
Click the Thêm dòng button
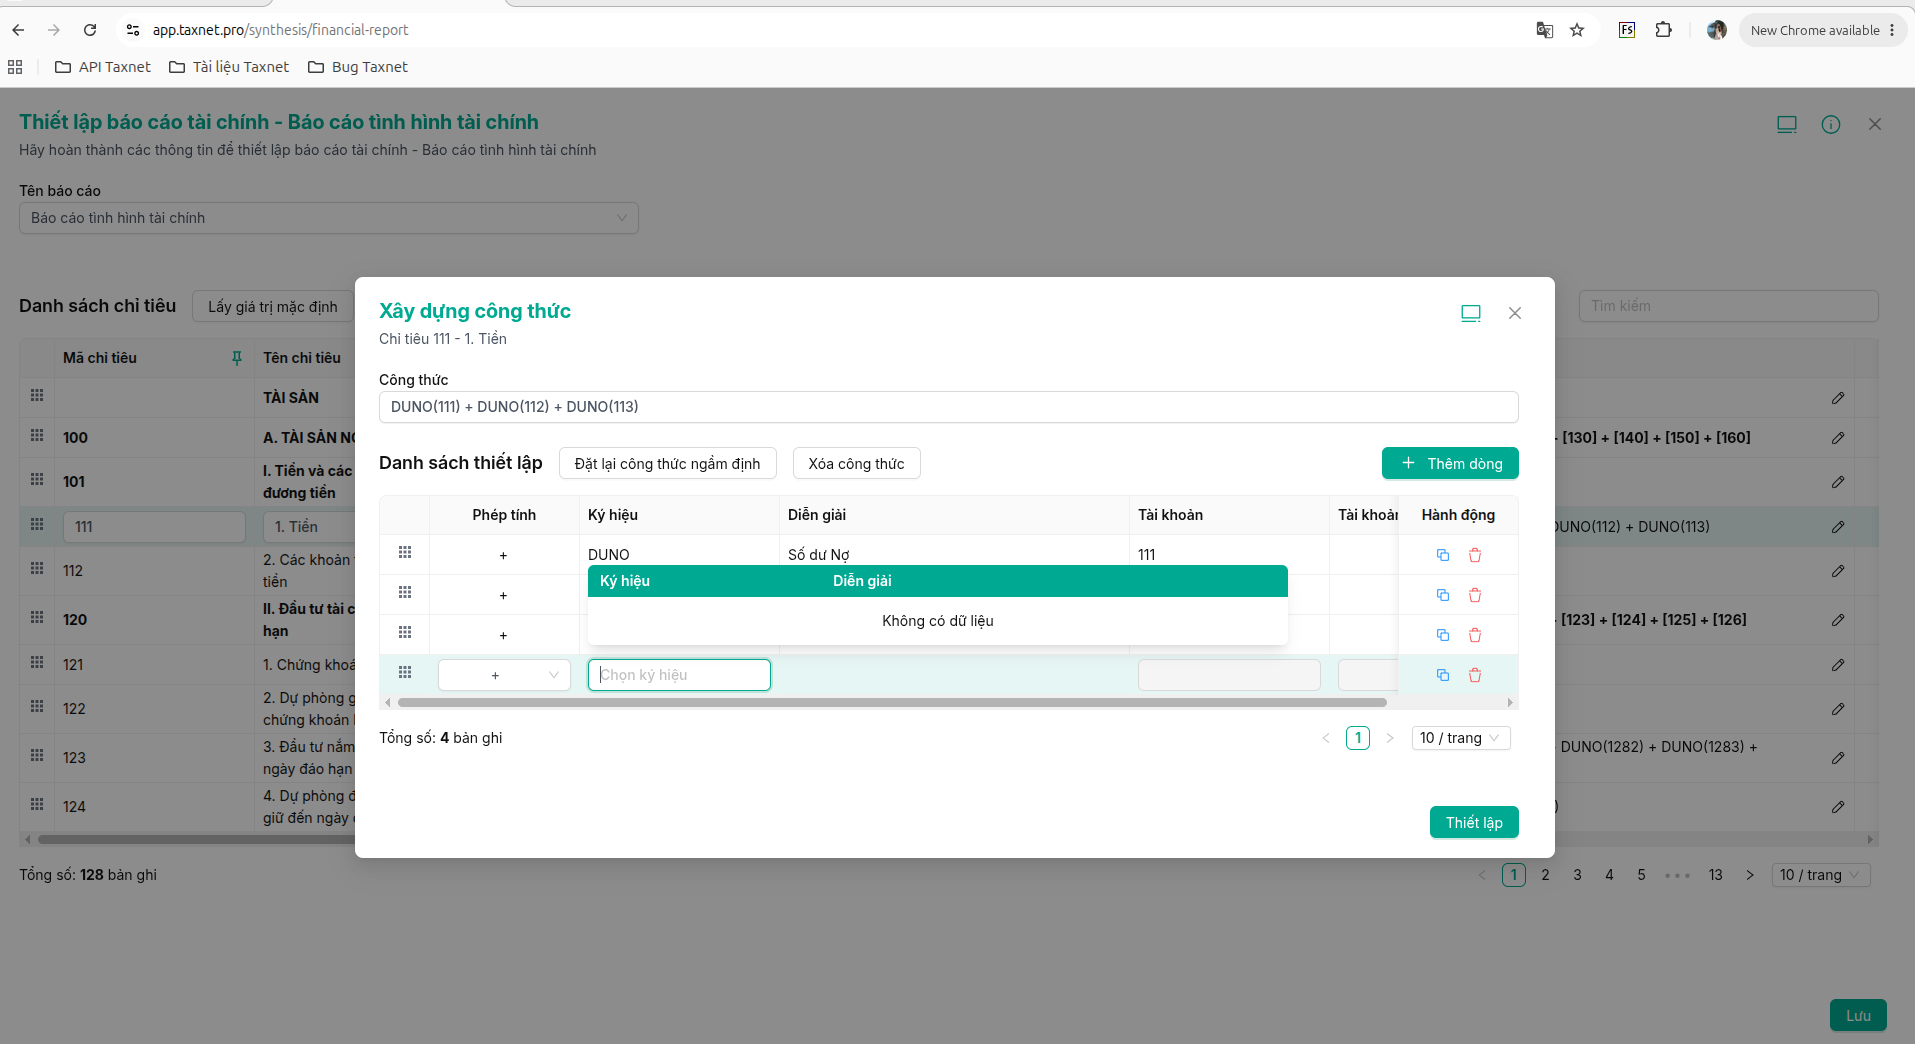click(x=1450, y=463)
